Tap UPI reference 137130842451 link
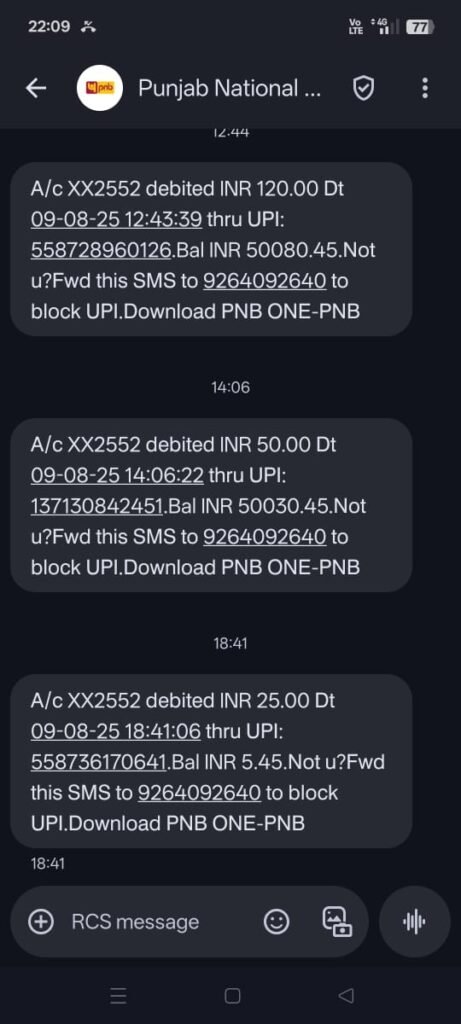The height and width of the screenshot is (1024, 461). 96,506
